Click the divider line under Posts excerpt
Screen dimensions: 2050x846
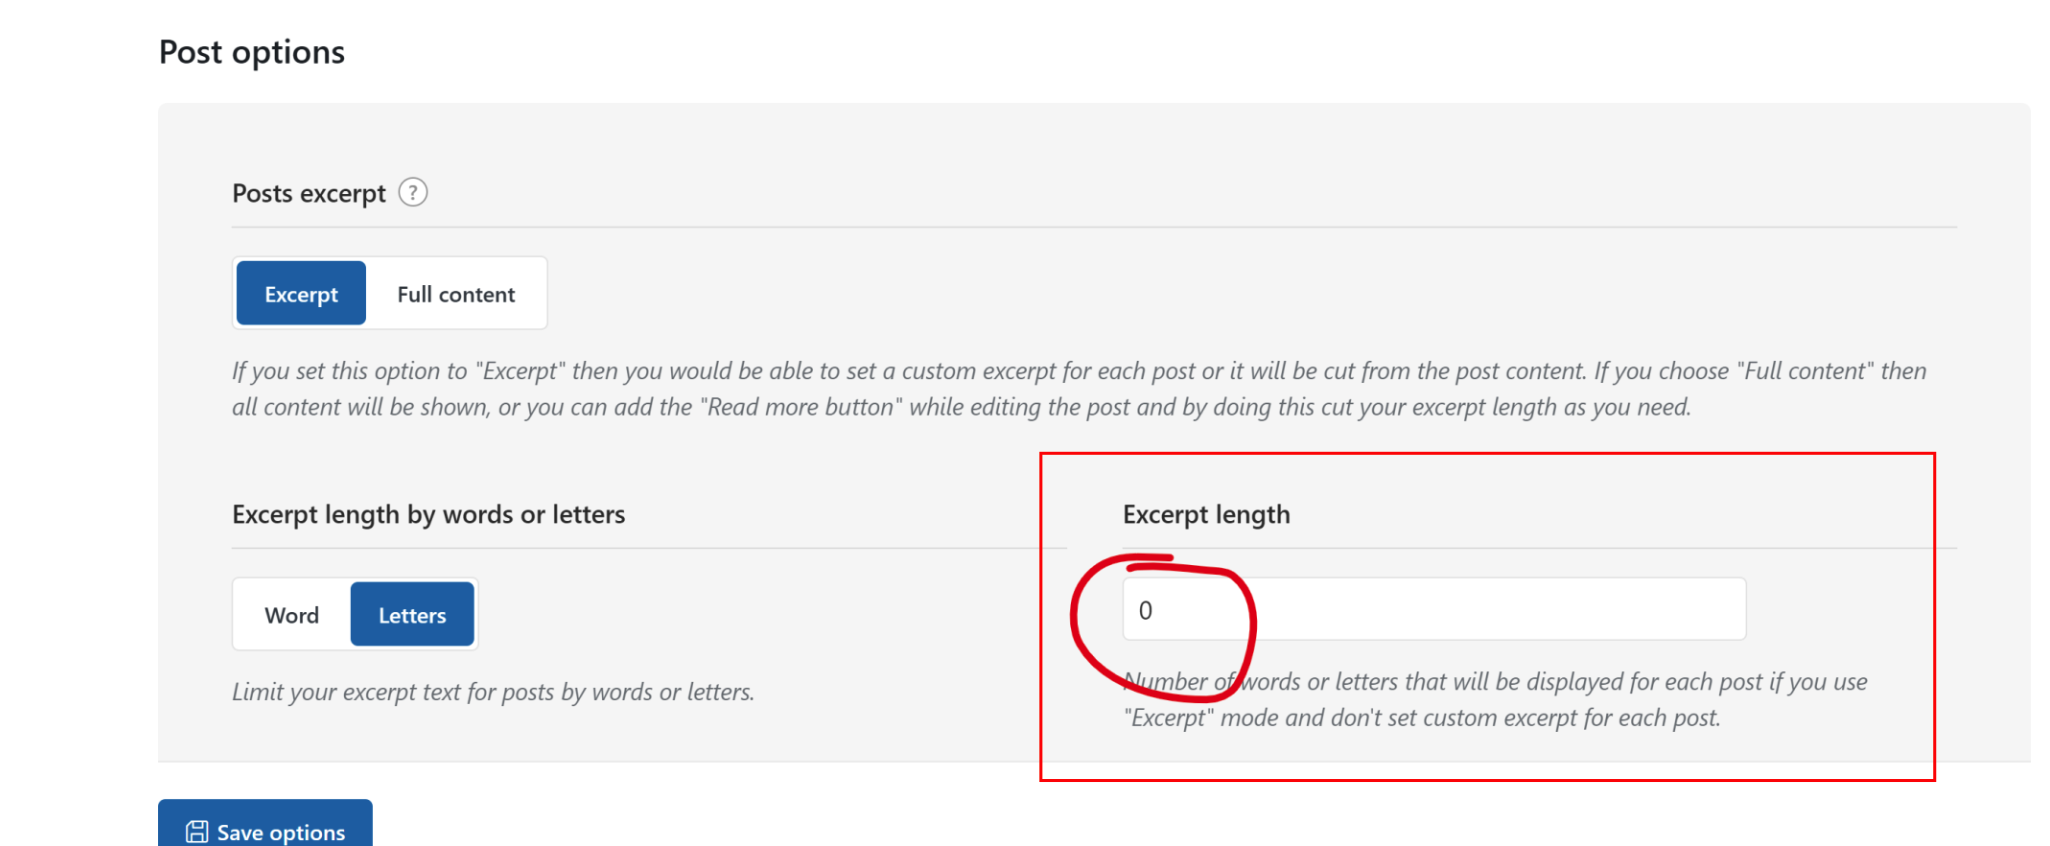pos(1094,227)
